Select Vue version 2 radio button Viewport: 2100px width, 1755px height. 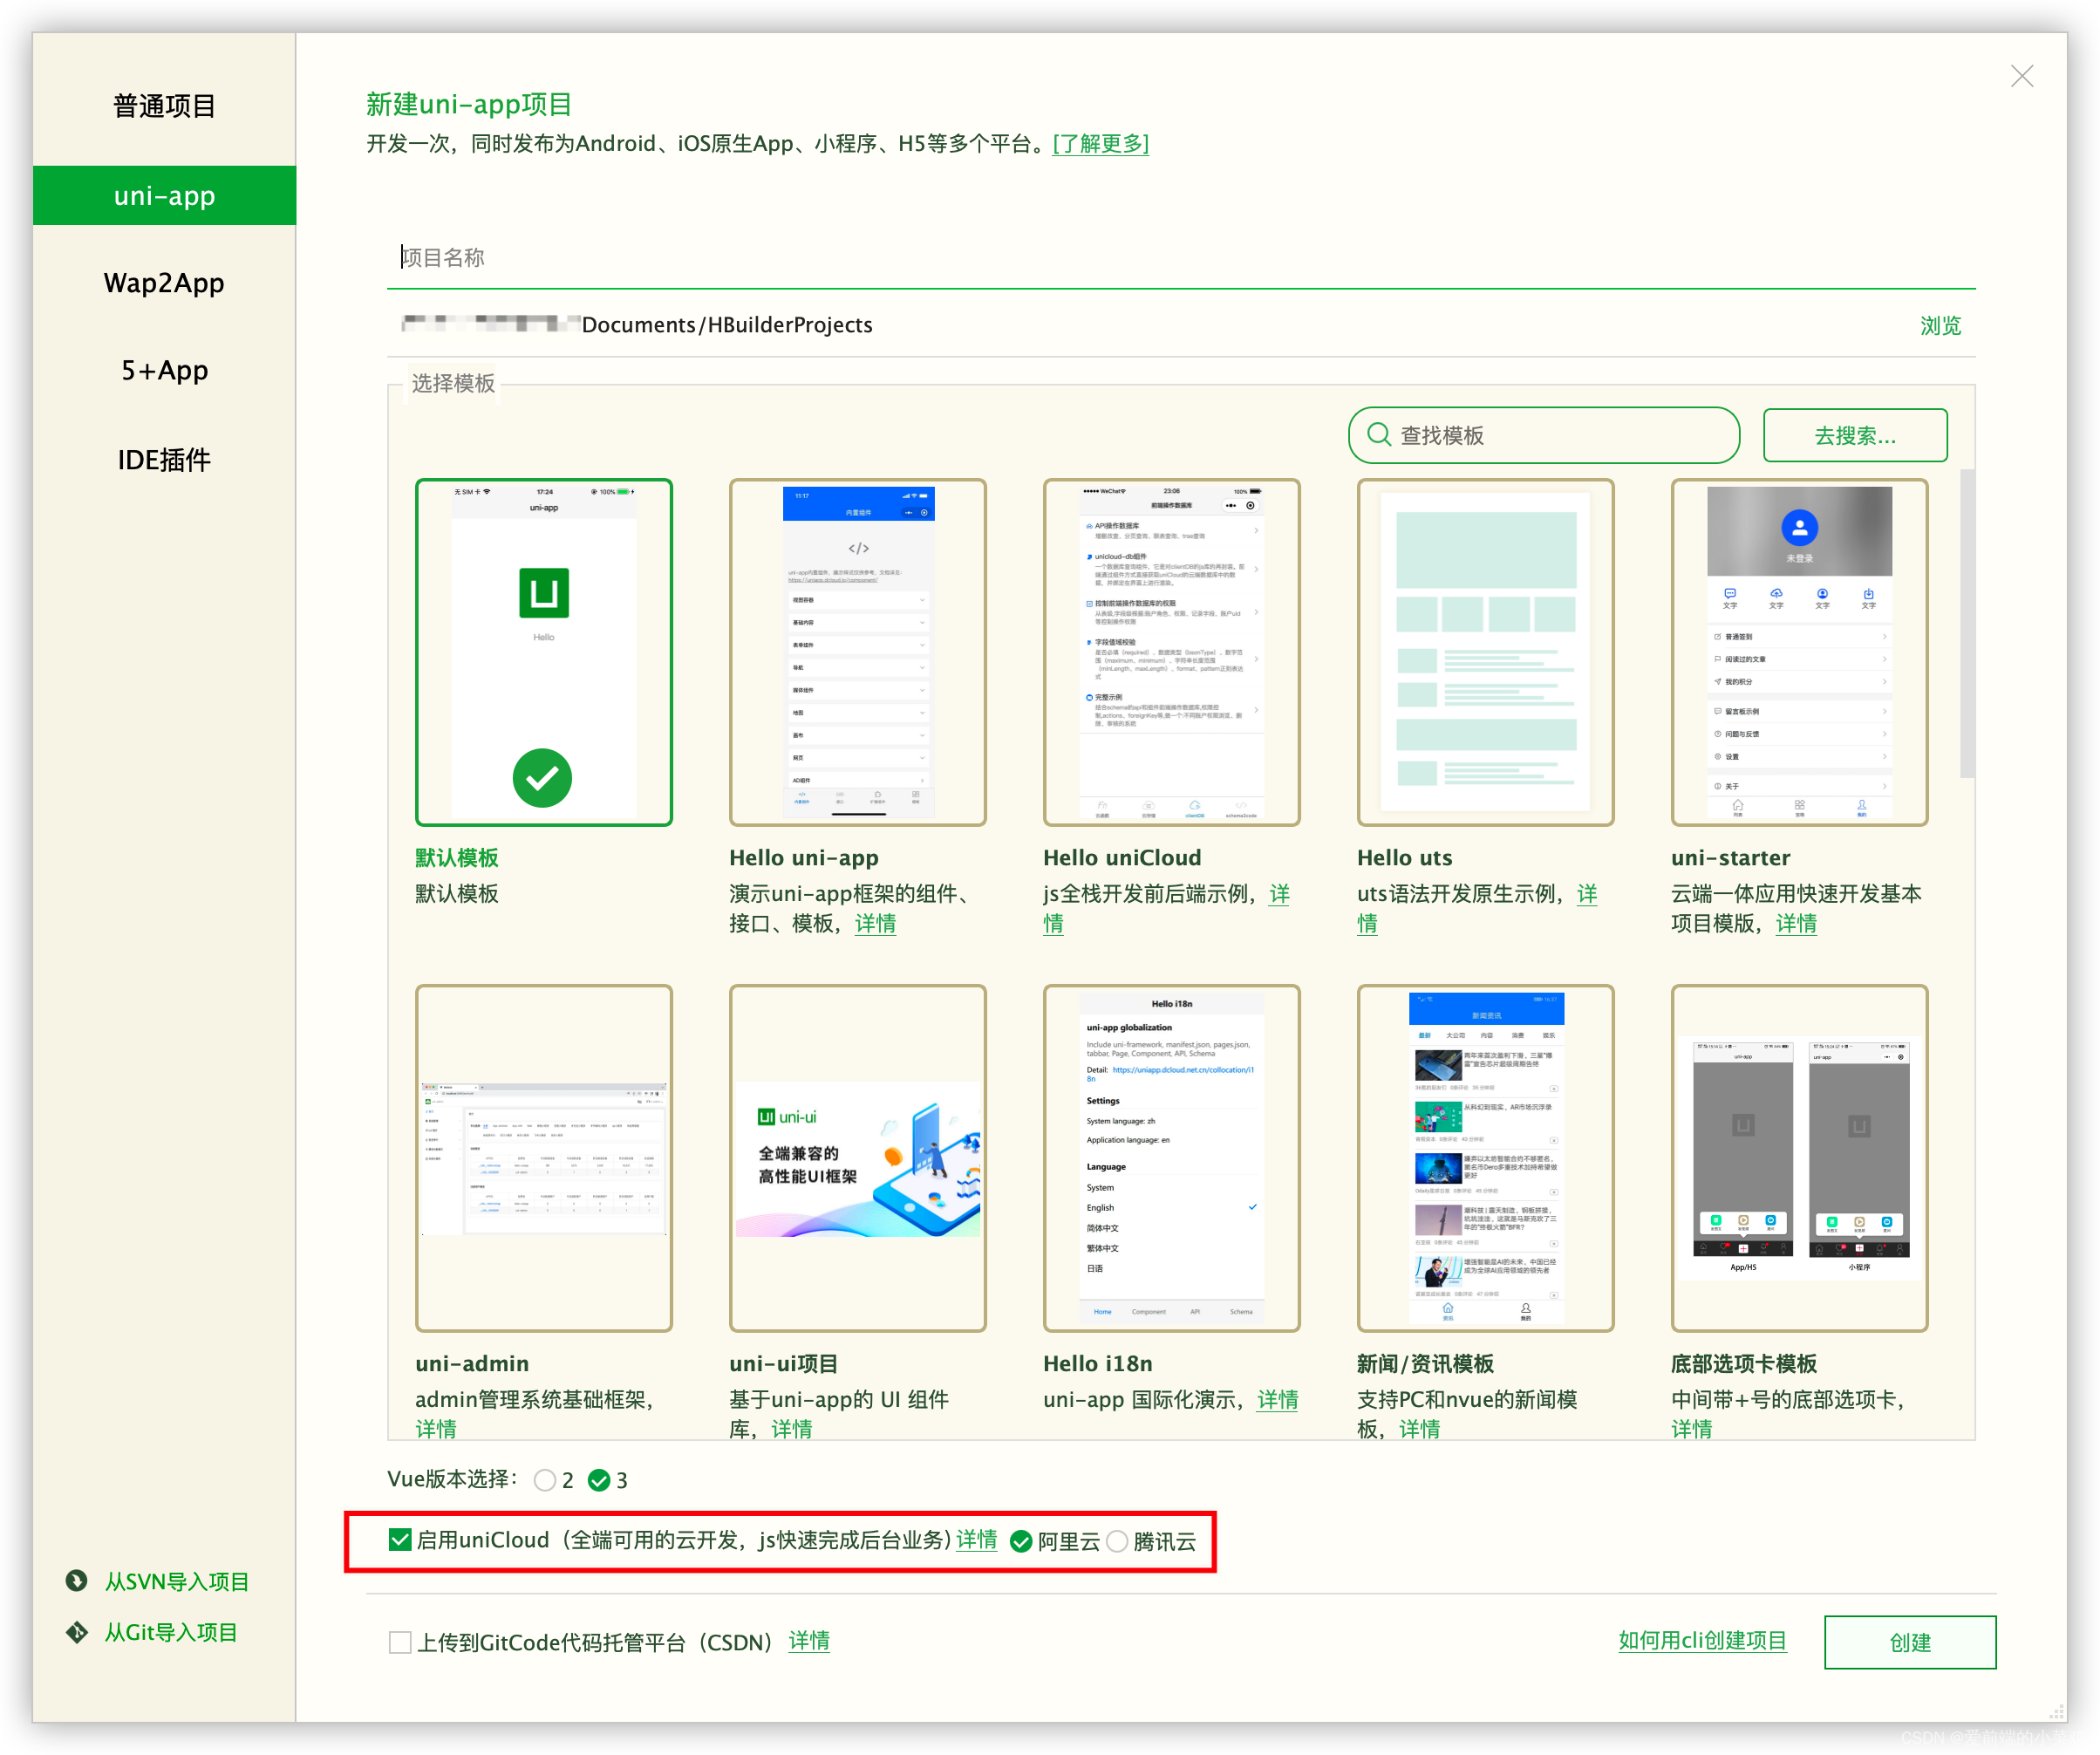545,1480
